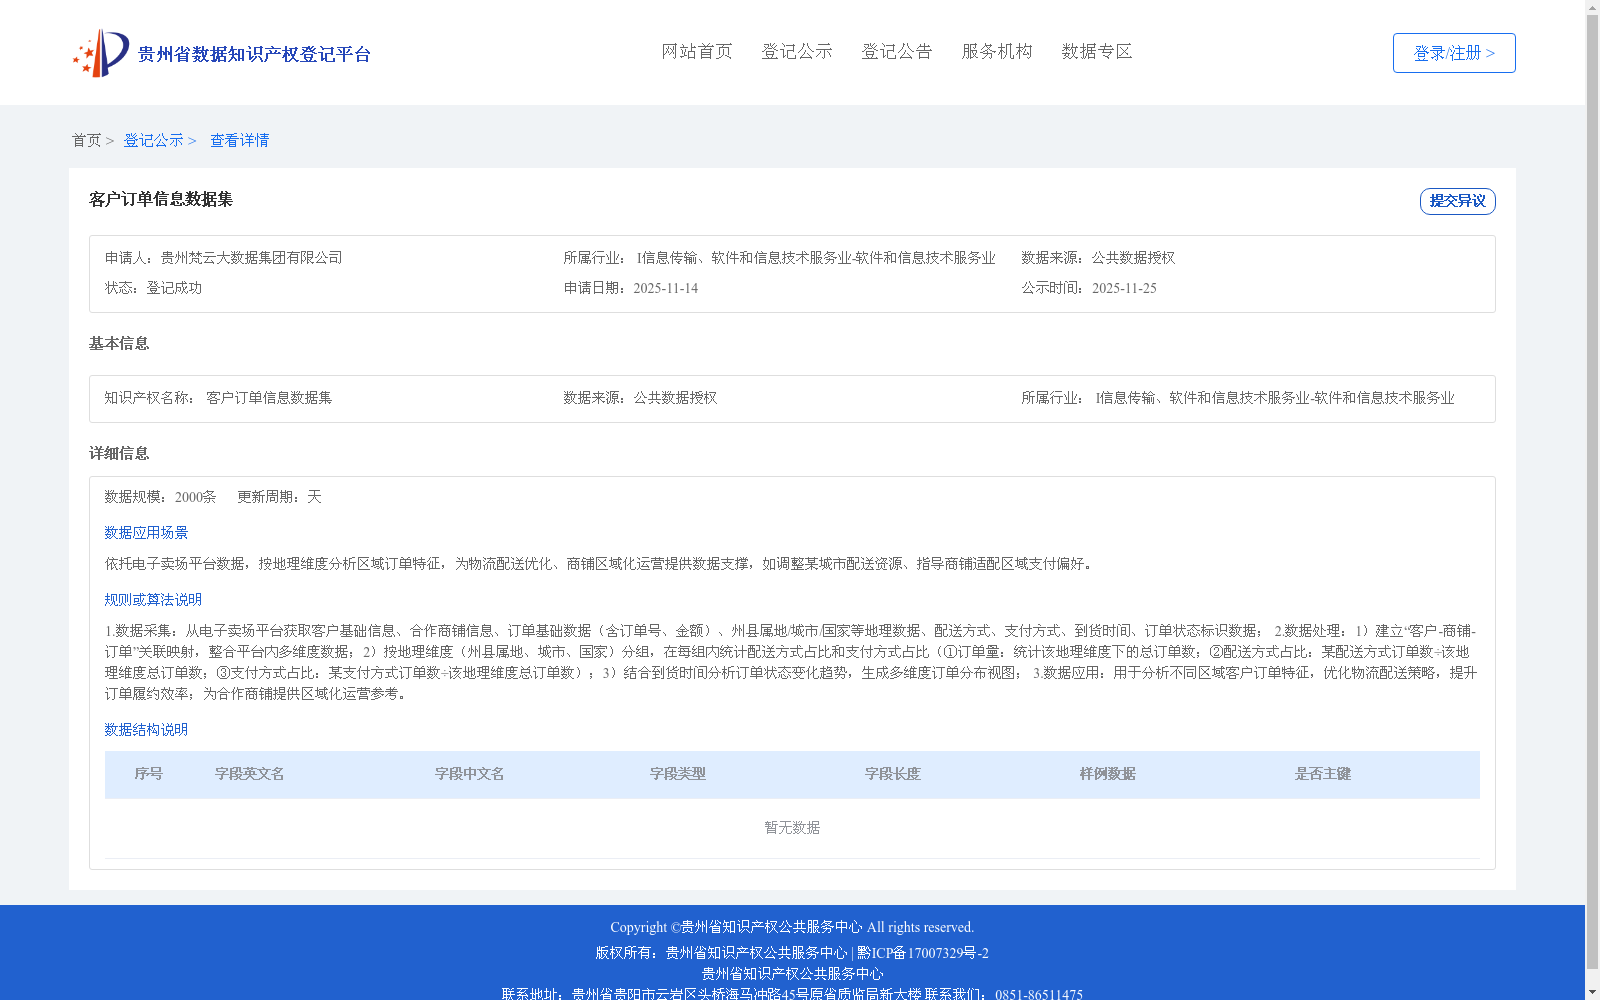Image resolution: width=1600 pixels, height=1000 pixels.
Task: Click the 是否主键 column header
Action: pos(1323,774)
